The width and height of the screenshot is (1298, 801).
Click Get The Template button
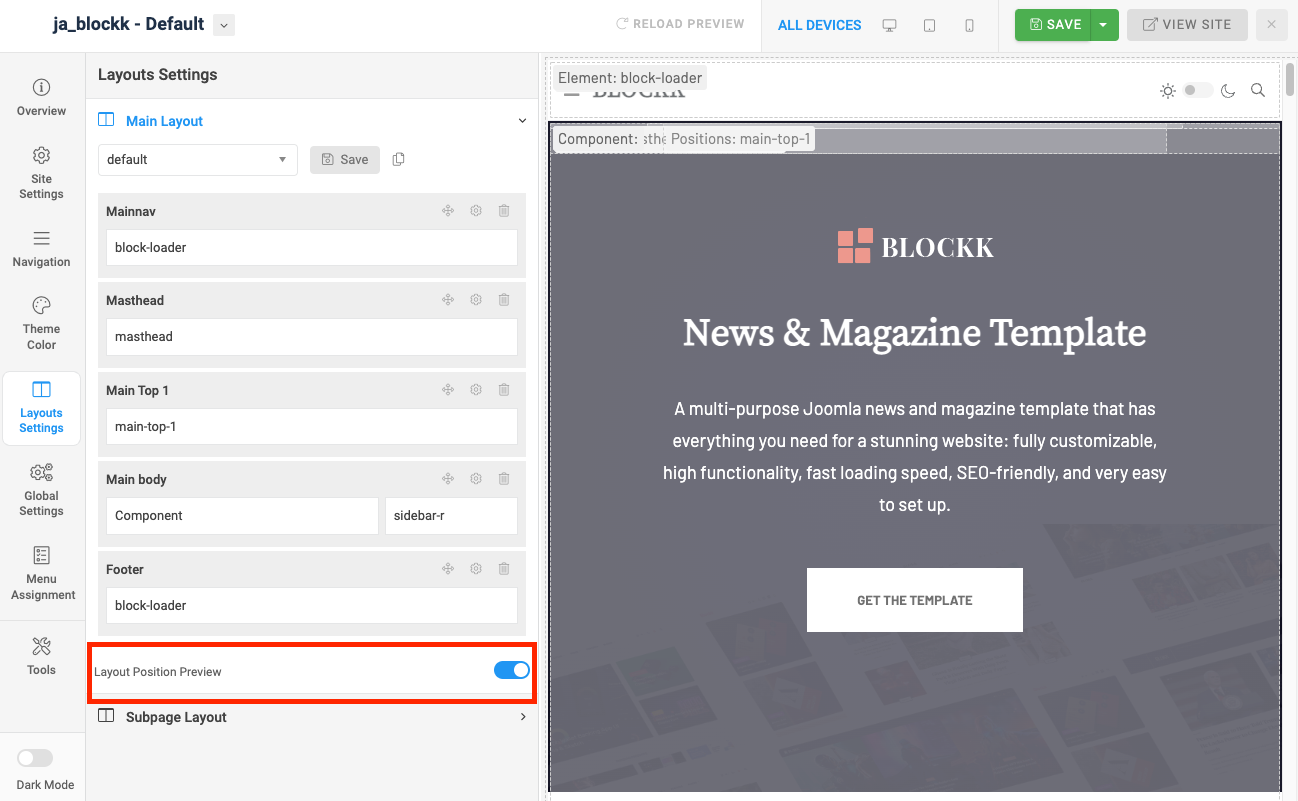coord(914,600)
